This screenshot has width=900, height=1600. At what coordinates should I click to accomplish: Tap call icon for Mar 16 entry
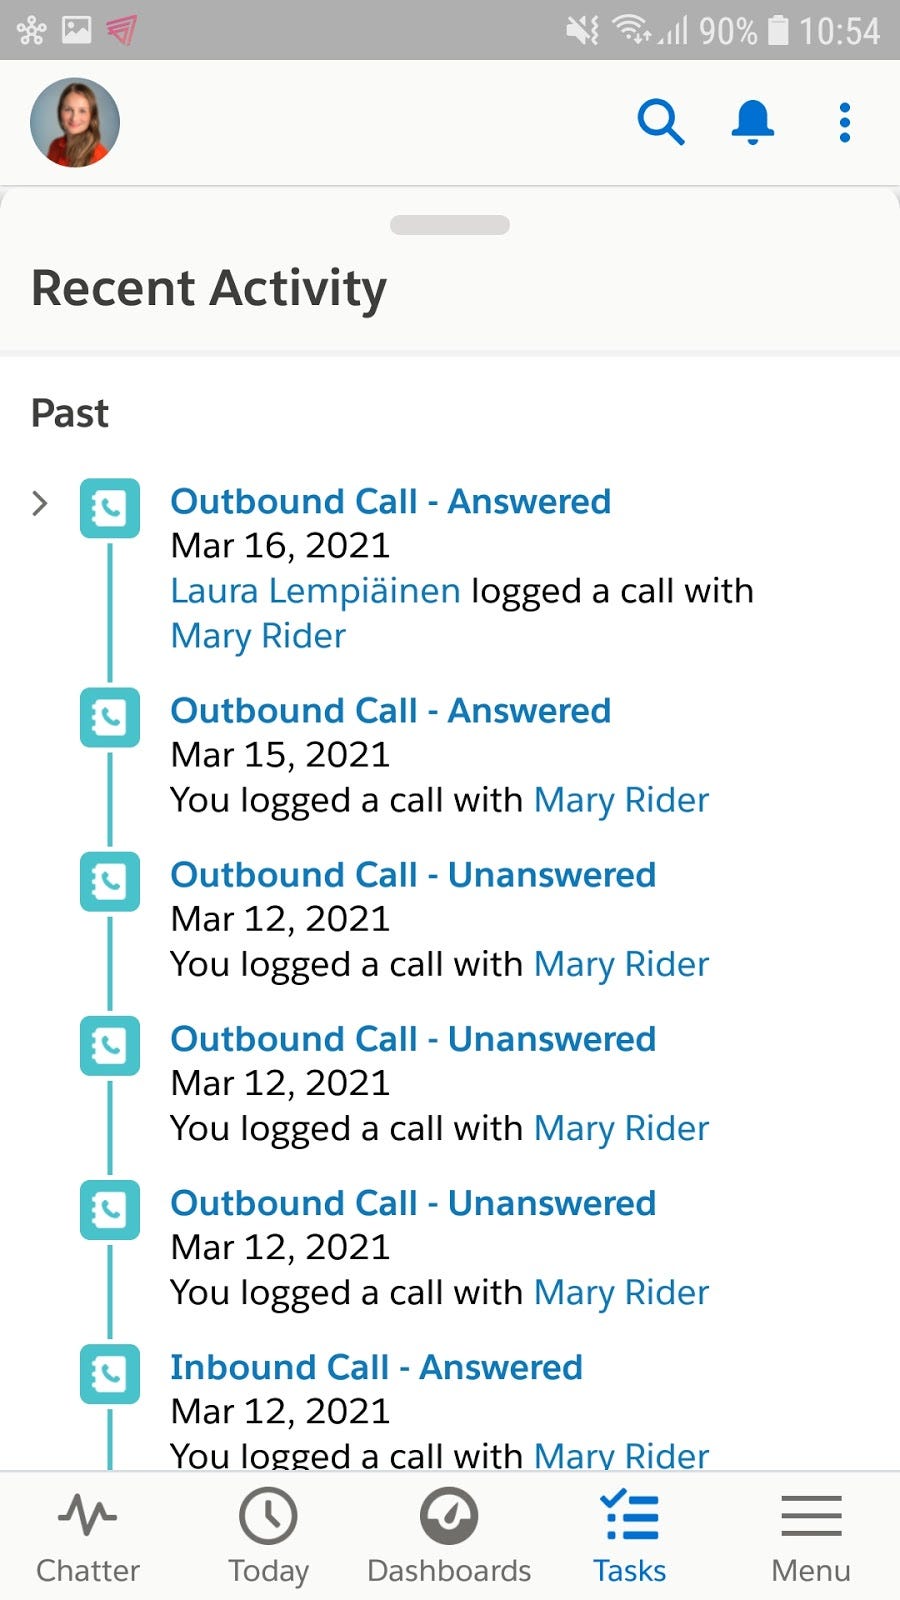(110, 508)
